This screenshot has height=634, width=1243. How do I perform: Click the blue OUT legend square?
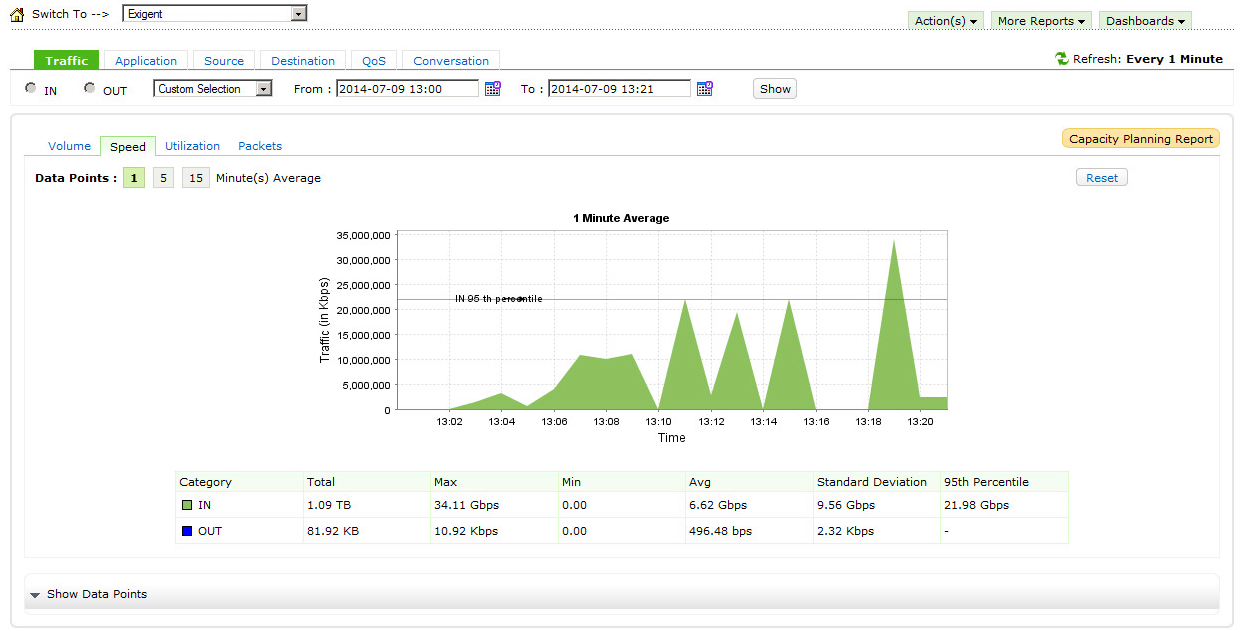(186, 531)
